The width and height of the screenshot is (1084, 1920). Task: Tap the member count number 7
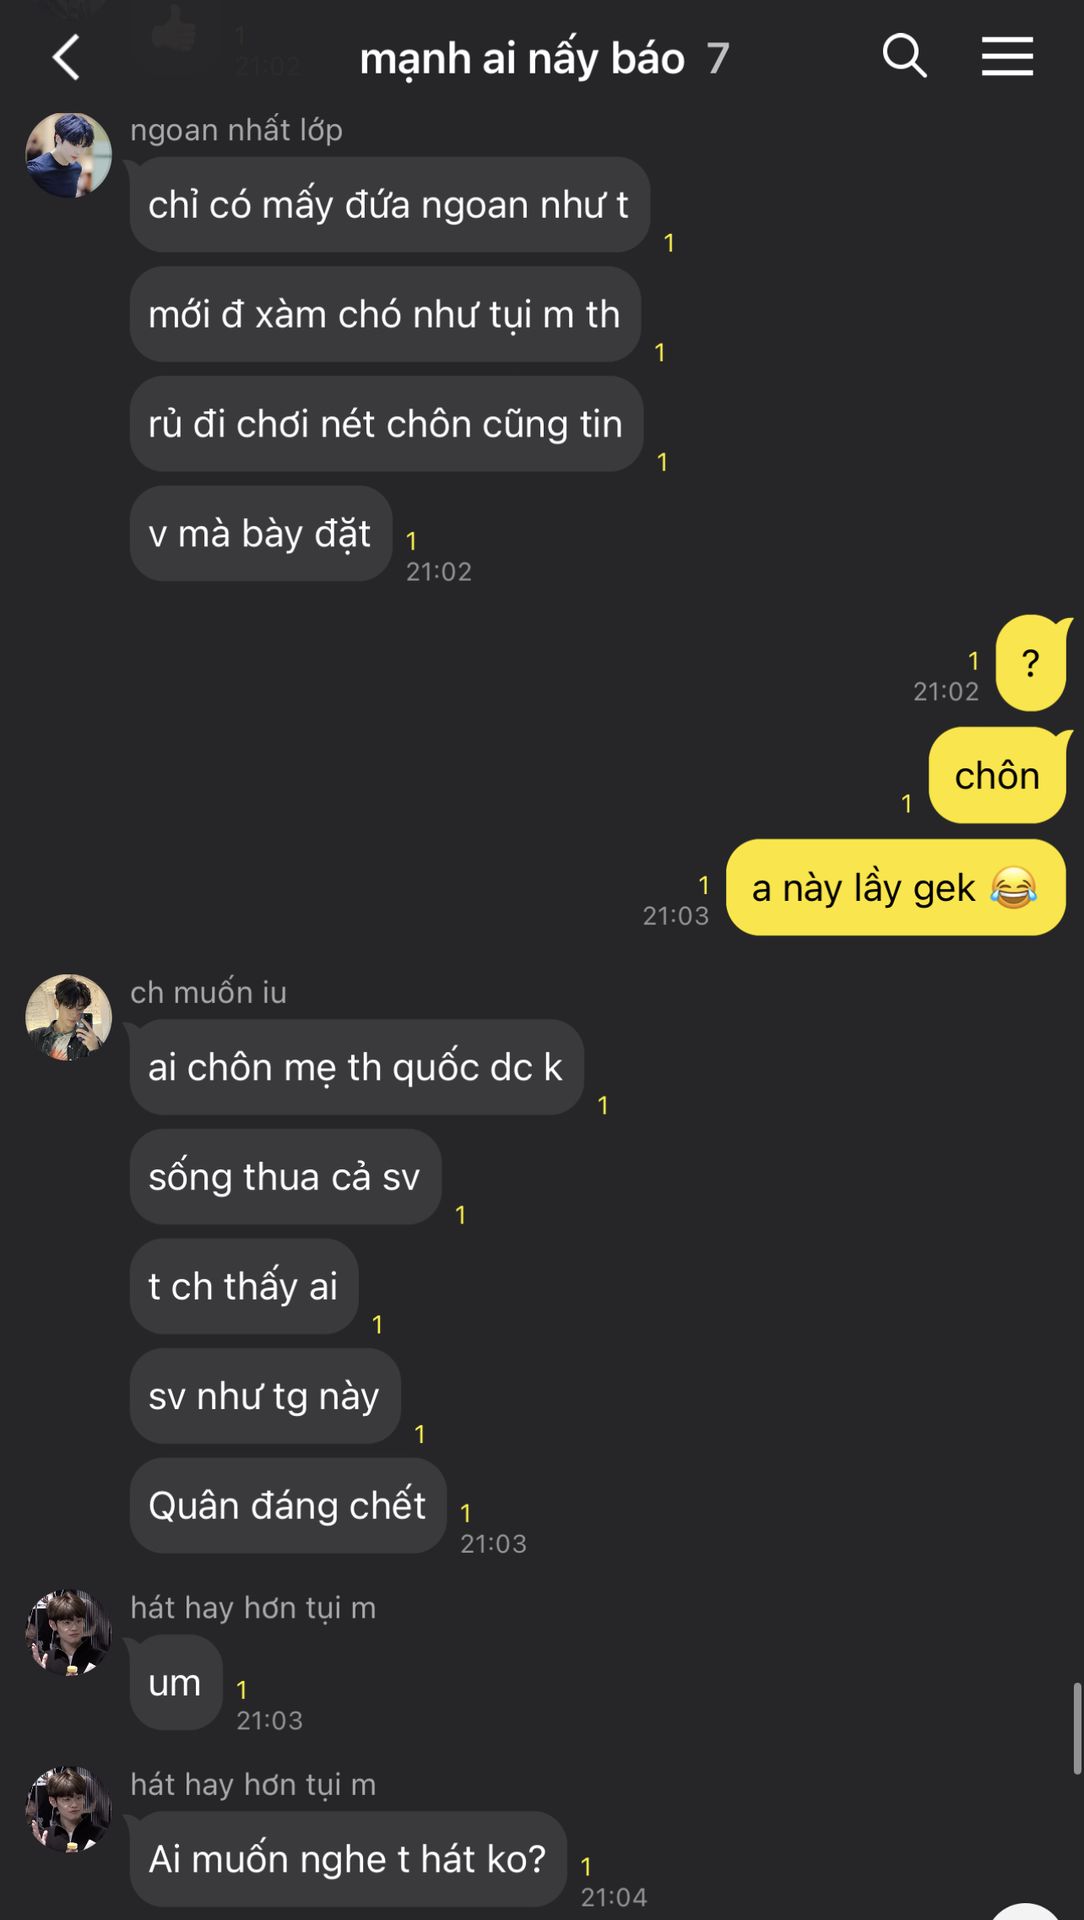(717, 59)
